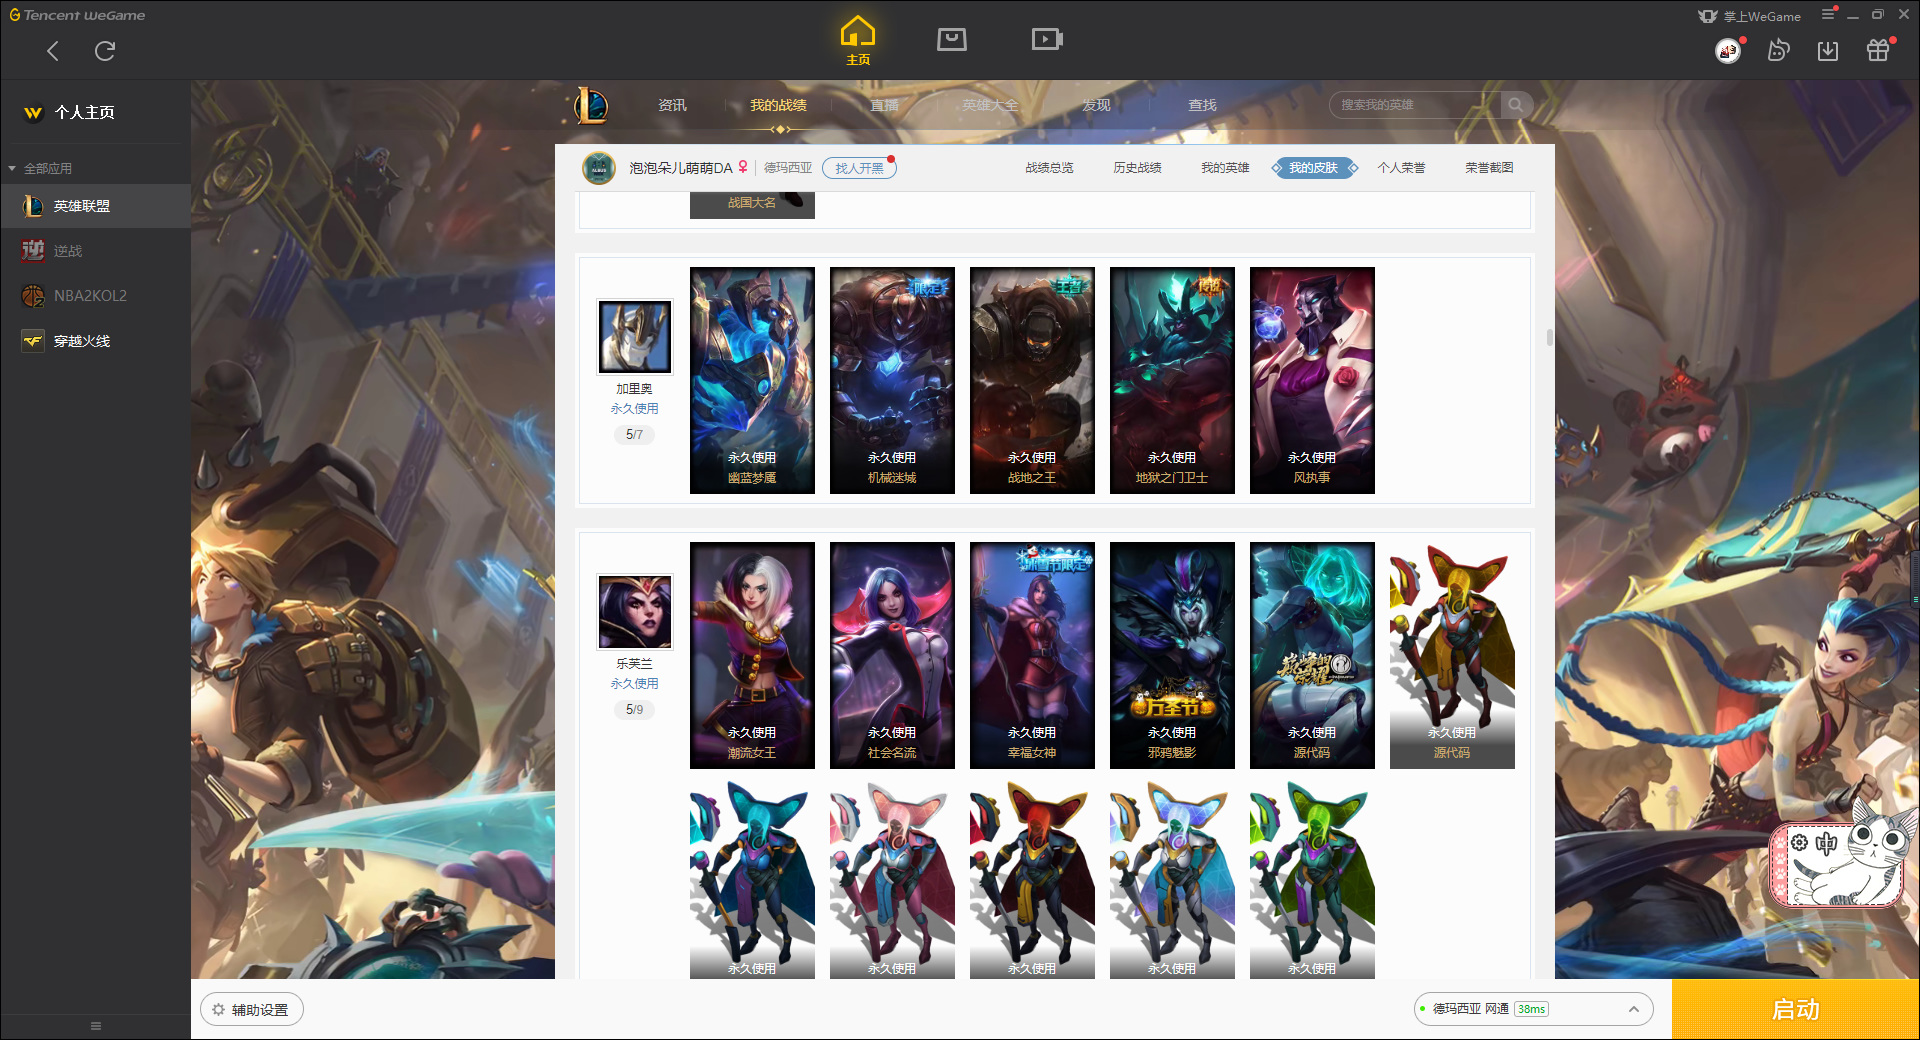
Task: Switch to 我的英雄 sub-tab
Action: click(1225, 168)
